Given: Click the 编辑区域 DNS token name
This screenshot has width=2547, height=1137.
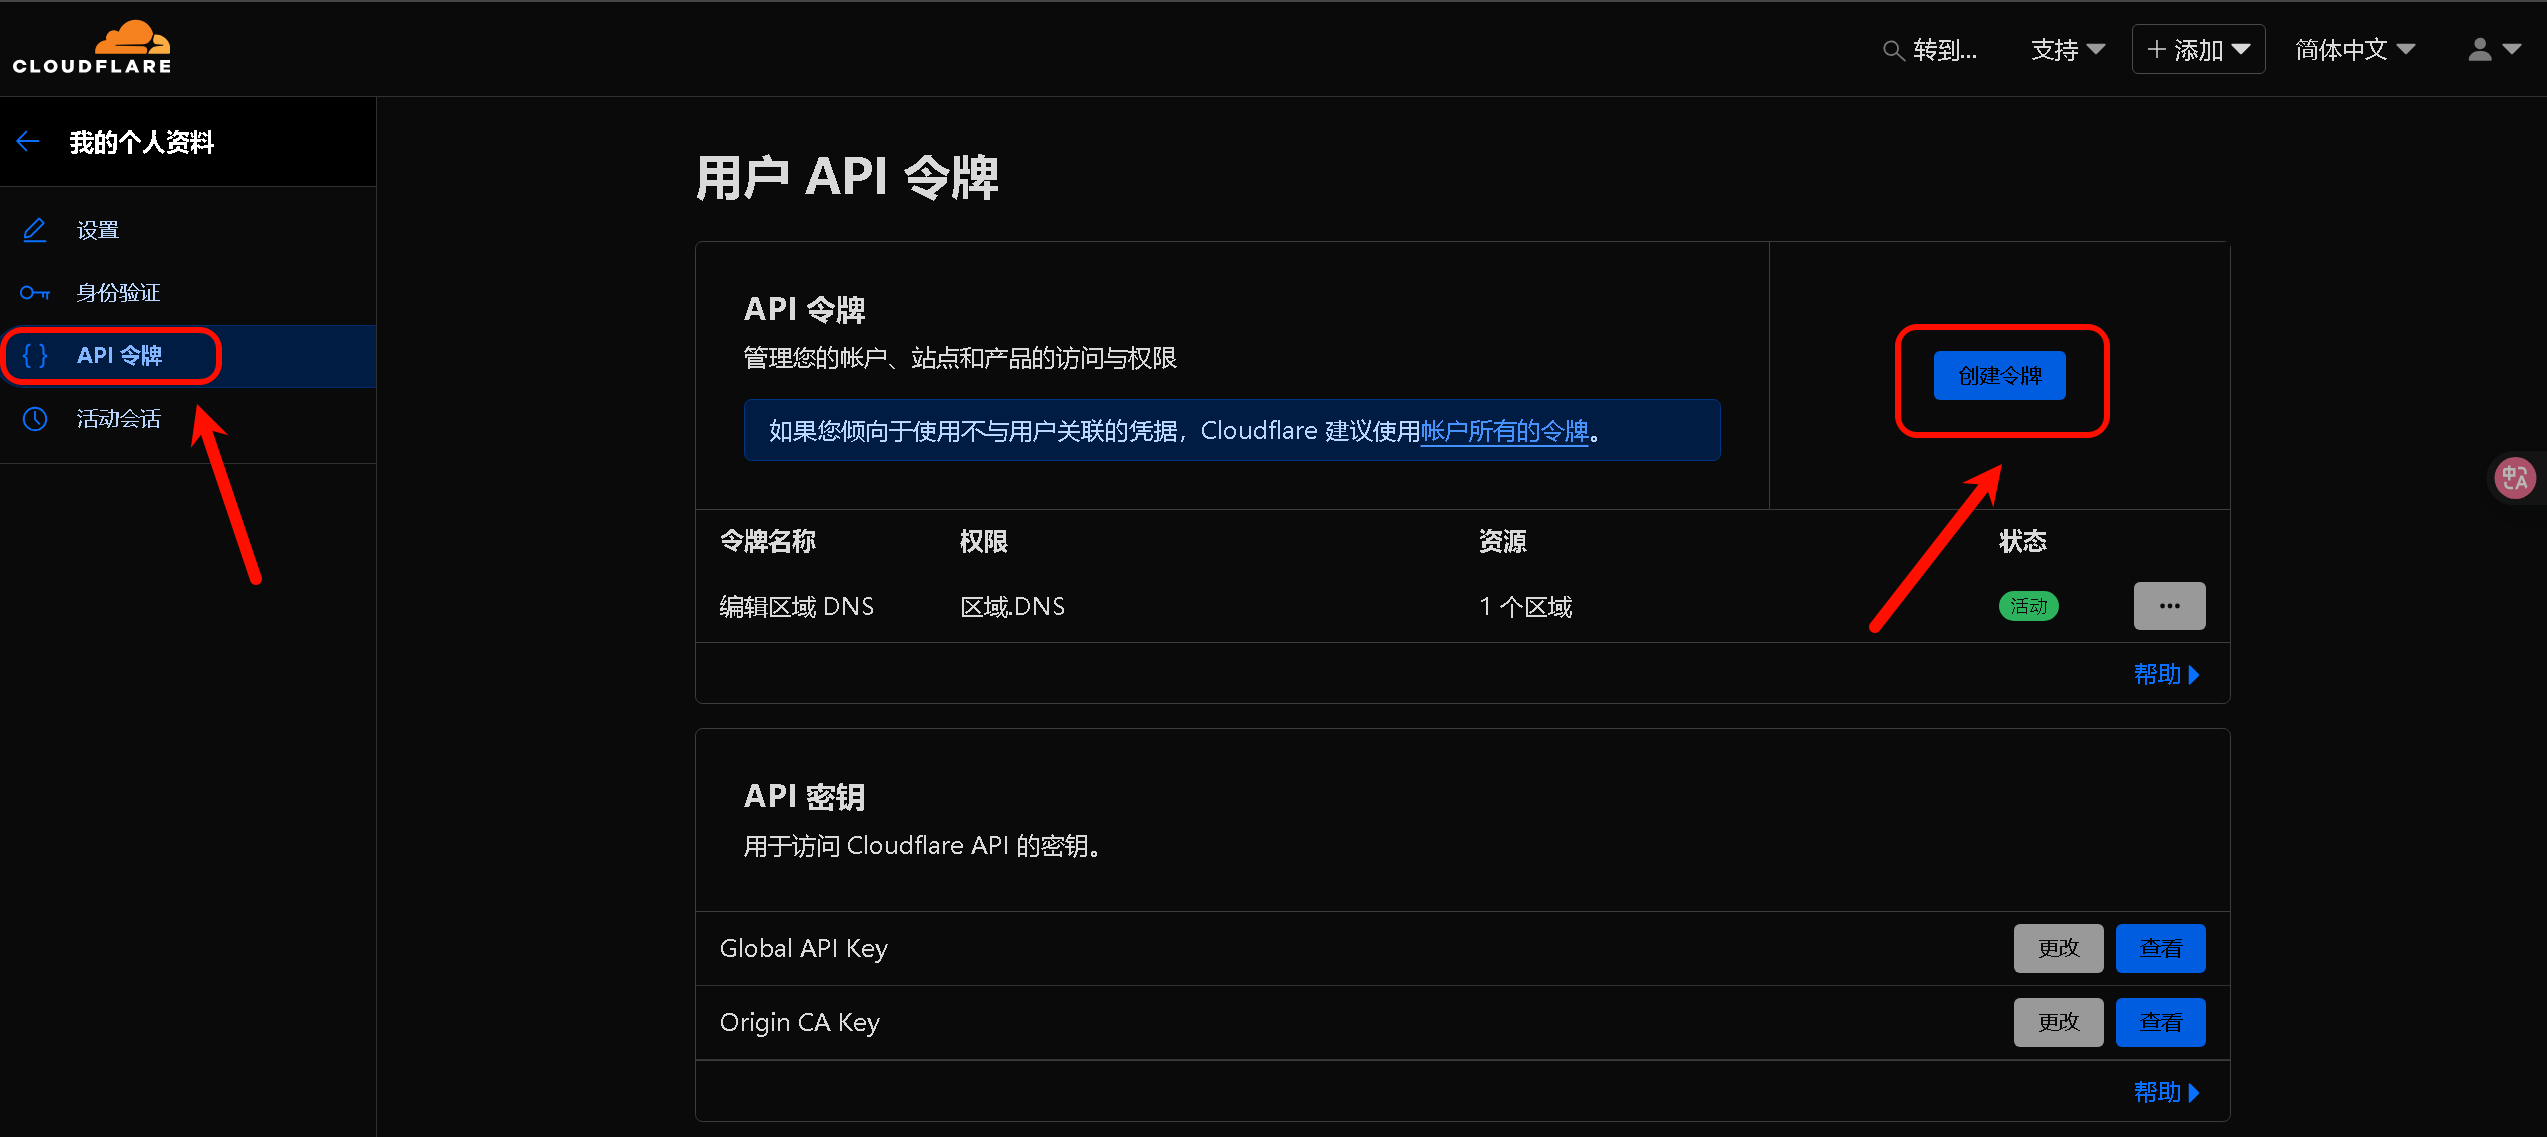Looking at the screenshot, I should tap(797, 607).
